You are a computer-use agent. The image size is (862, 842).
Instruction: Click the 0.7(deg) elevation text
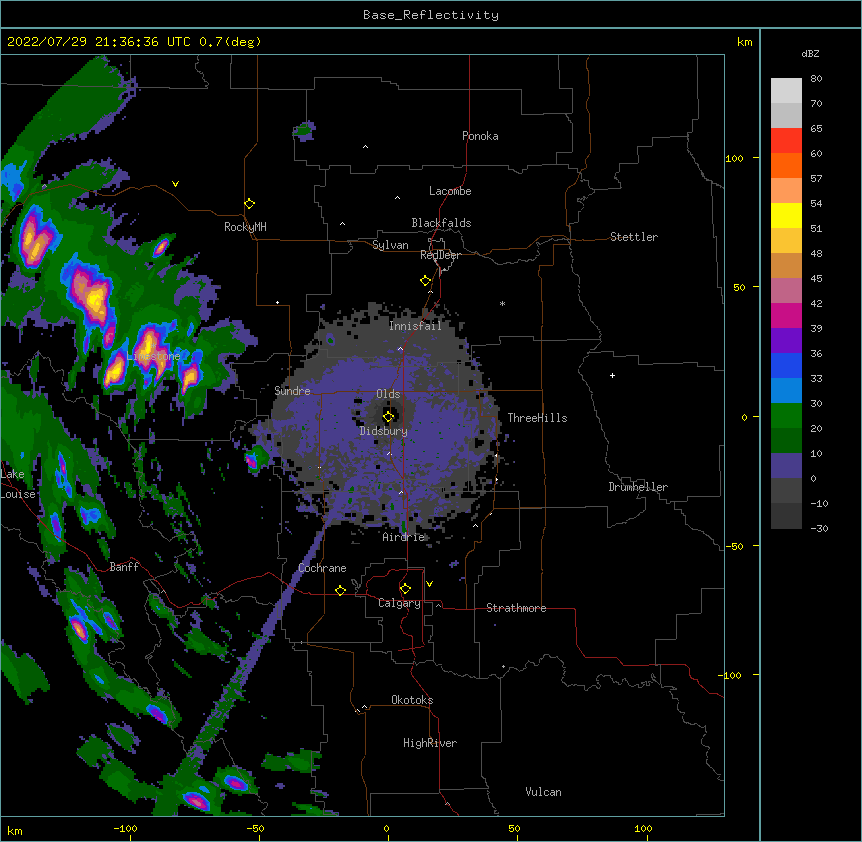click(230, 42)
